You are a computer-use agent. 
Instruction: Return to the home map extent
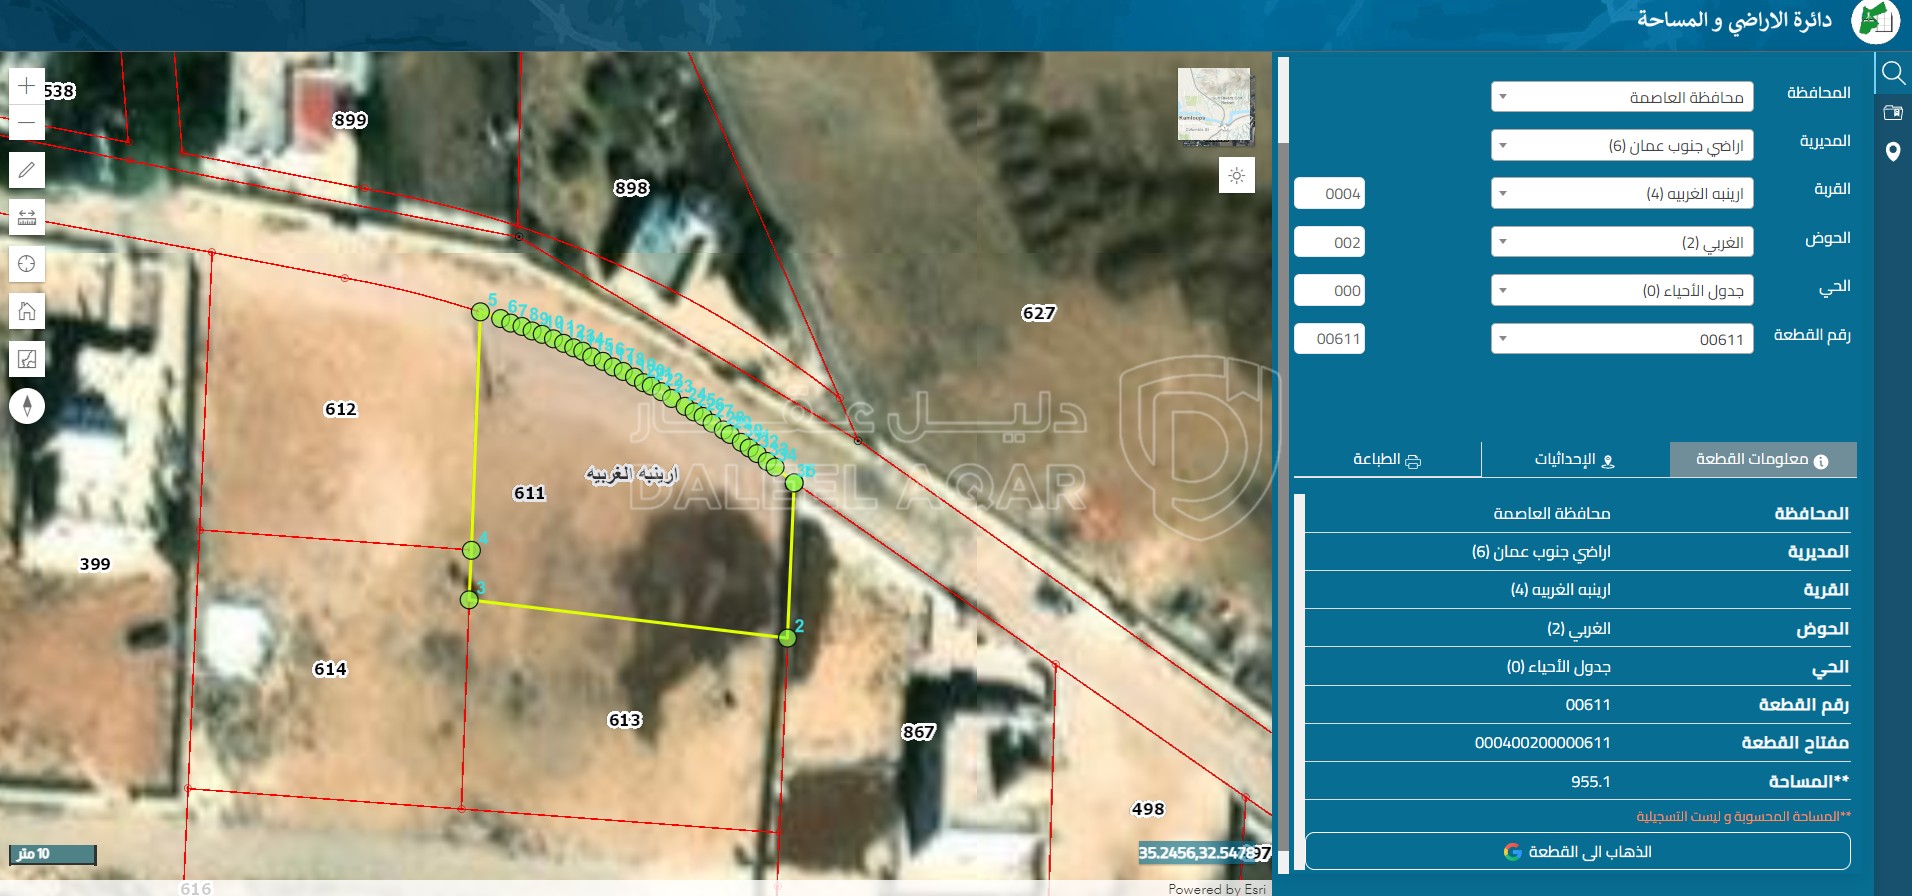pyautogui.click(x=27, y=311)
